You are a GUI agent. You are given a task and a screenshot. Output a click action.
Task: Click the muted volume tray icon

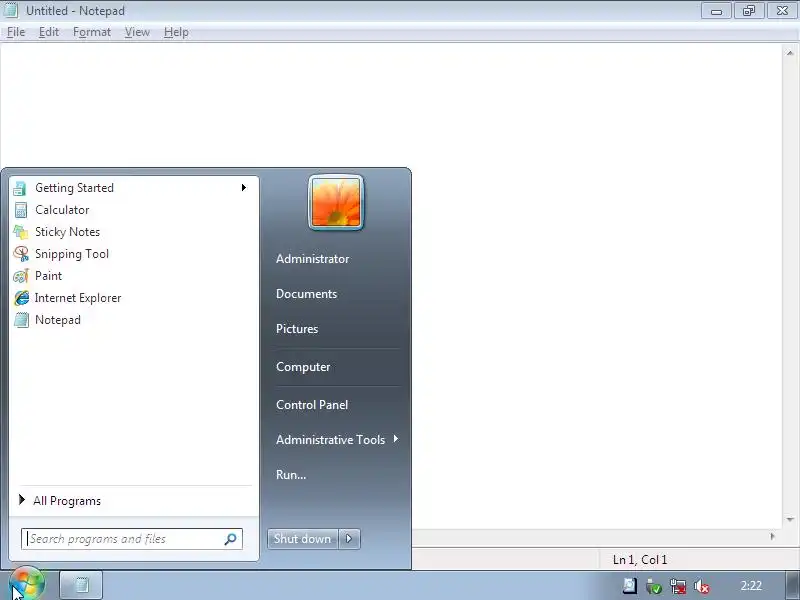pos(702,586)
